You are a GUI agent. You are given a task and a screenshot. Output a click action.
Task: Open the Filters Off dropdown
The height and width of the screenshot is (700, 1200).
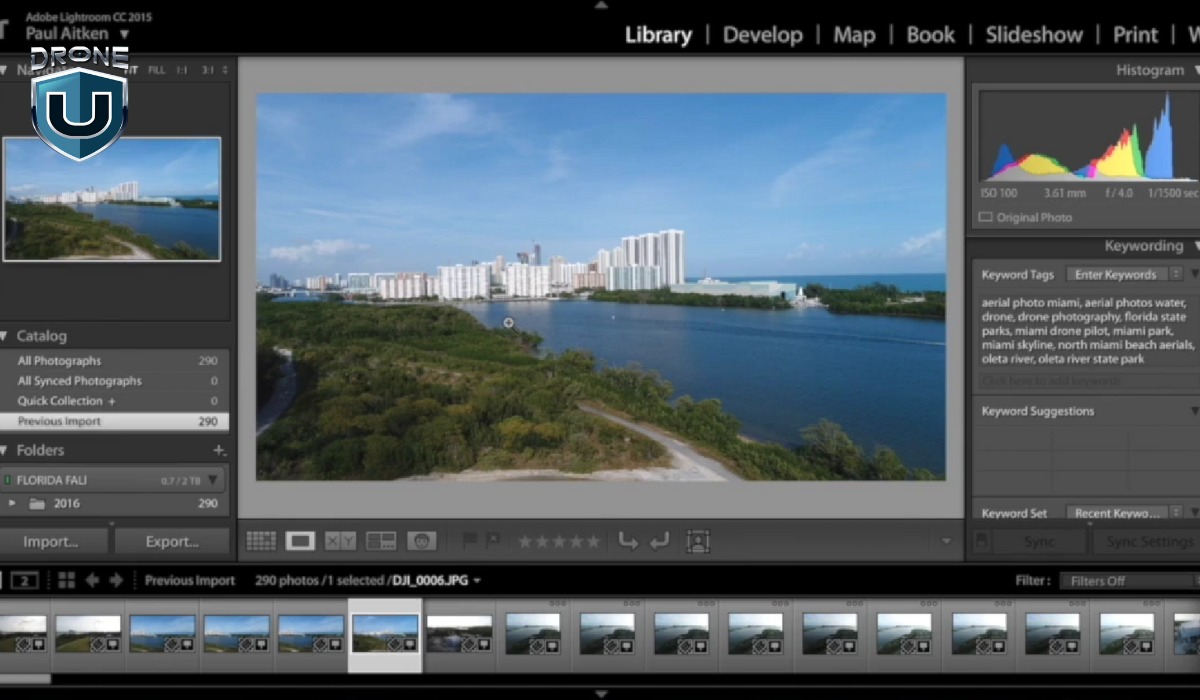pos(1126,580)
